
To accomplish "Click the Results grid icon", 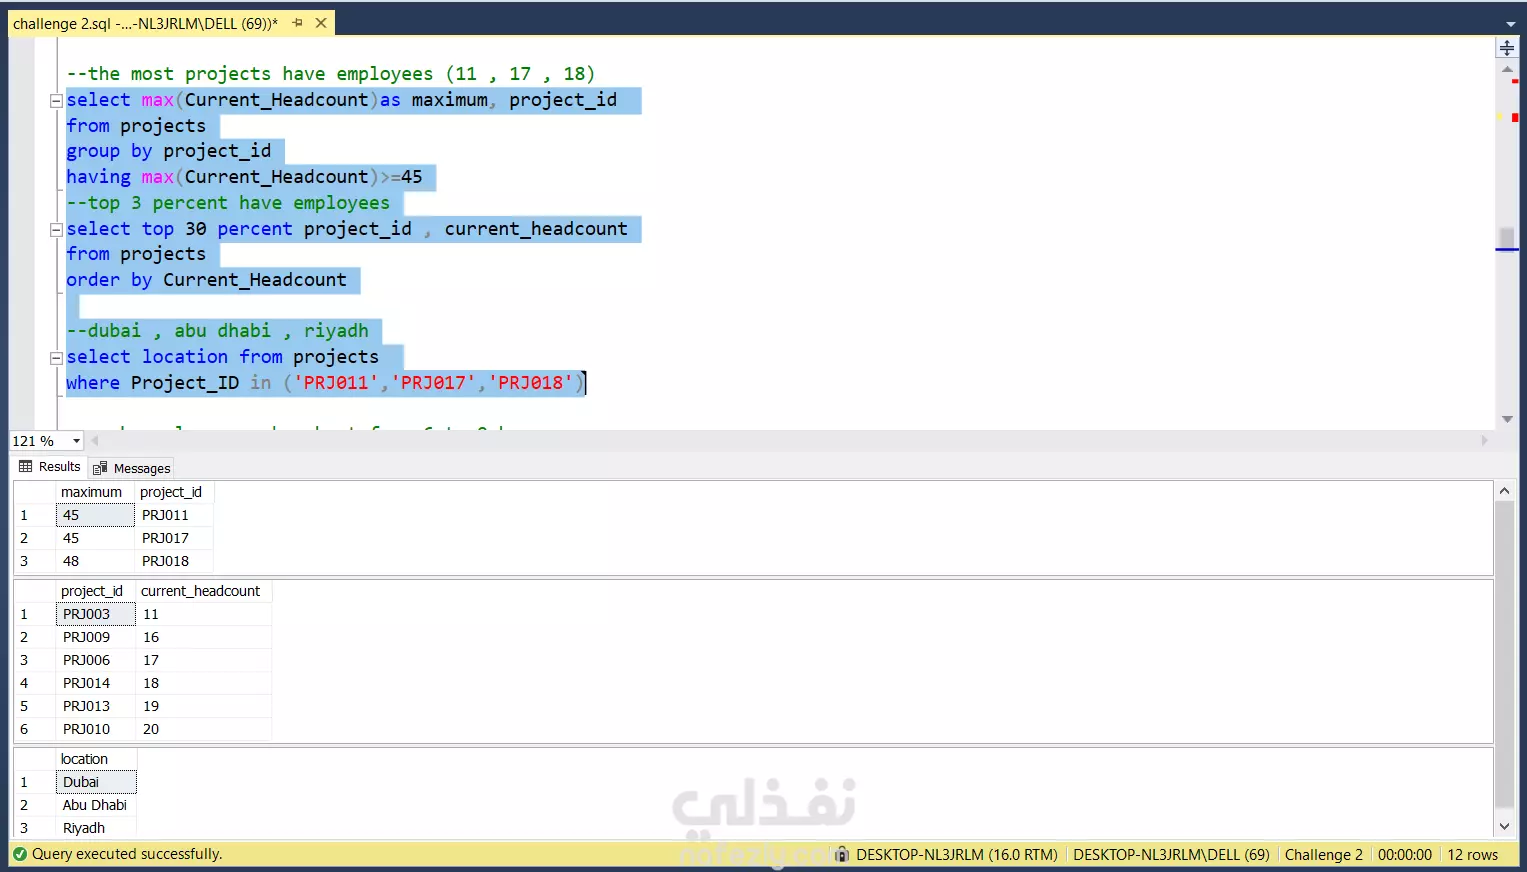I will click(26, 467).
